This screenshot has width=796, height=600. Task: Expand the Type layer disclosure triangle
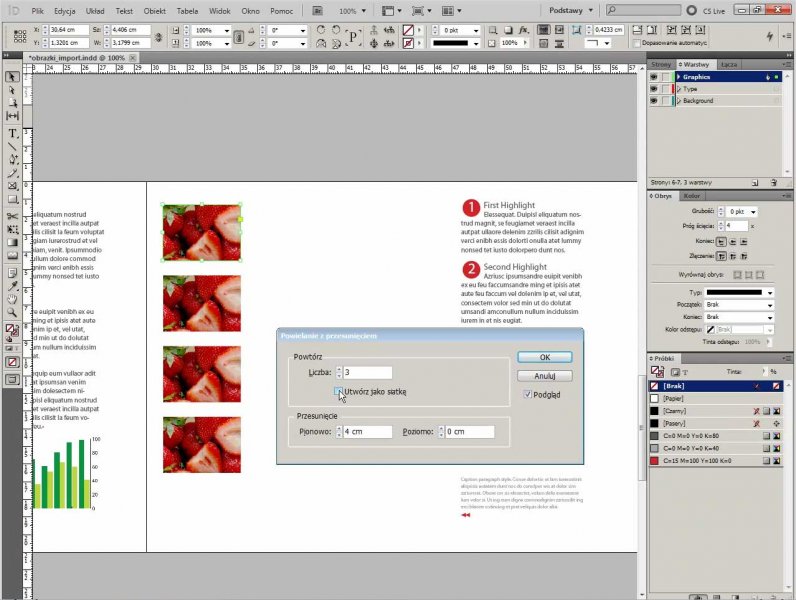679,89
